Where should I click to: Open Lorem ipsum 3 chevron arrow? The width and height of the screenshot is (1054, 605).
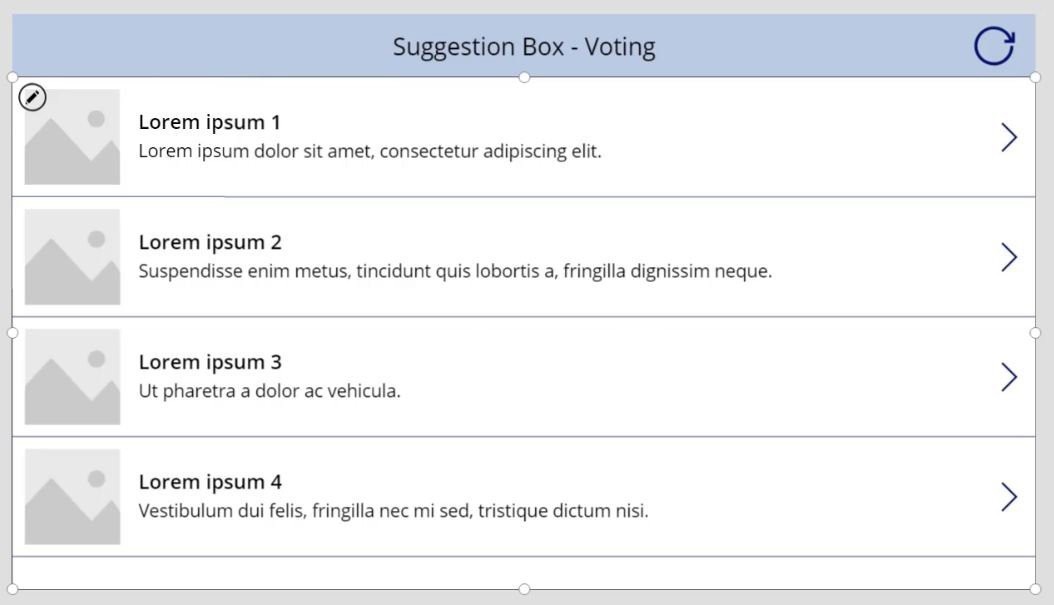pos(1008,377)
